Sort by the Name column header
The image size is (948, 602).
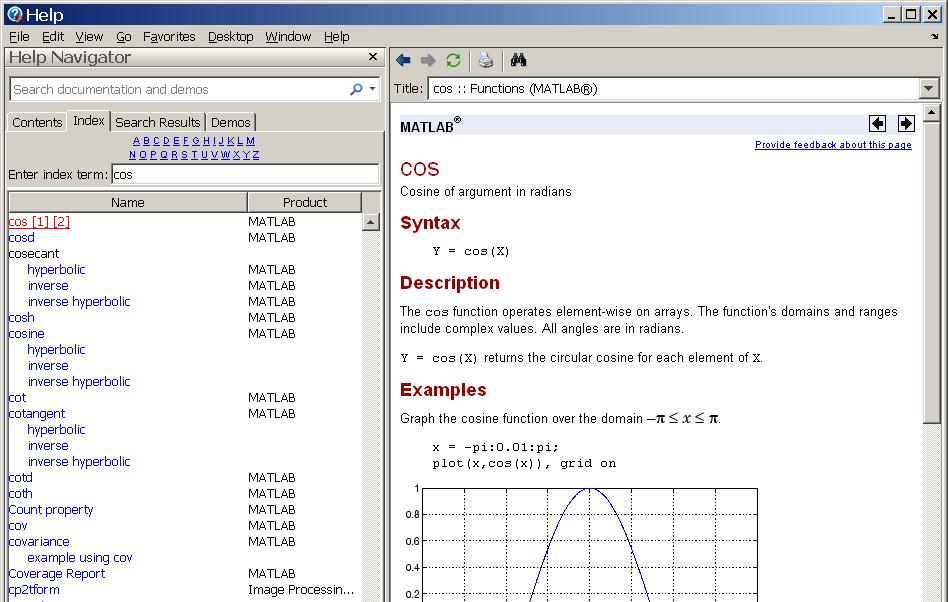128,202
